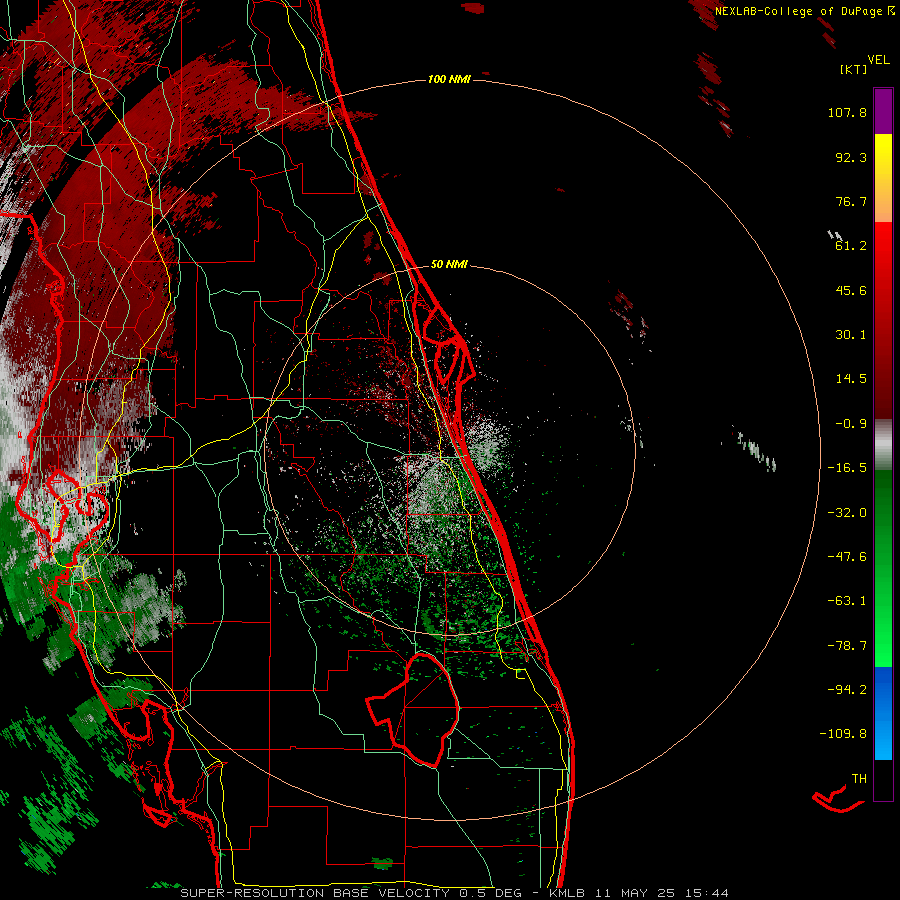
Task: Click the KMLB station identifier in caption
Action: (x=568, y=893)
